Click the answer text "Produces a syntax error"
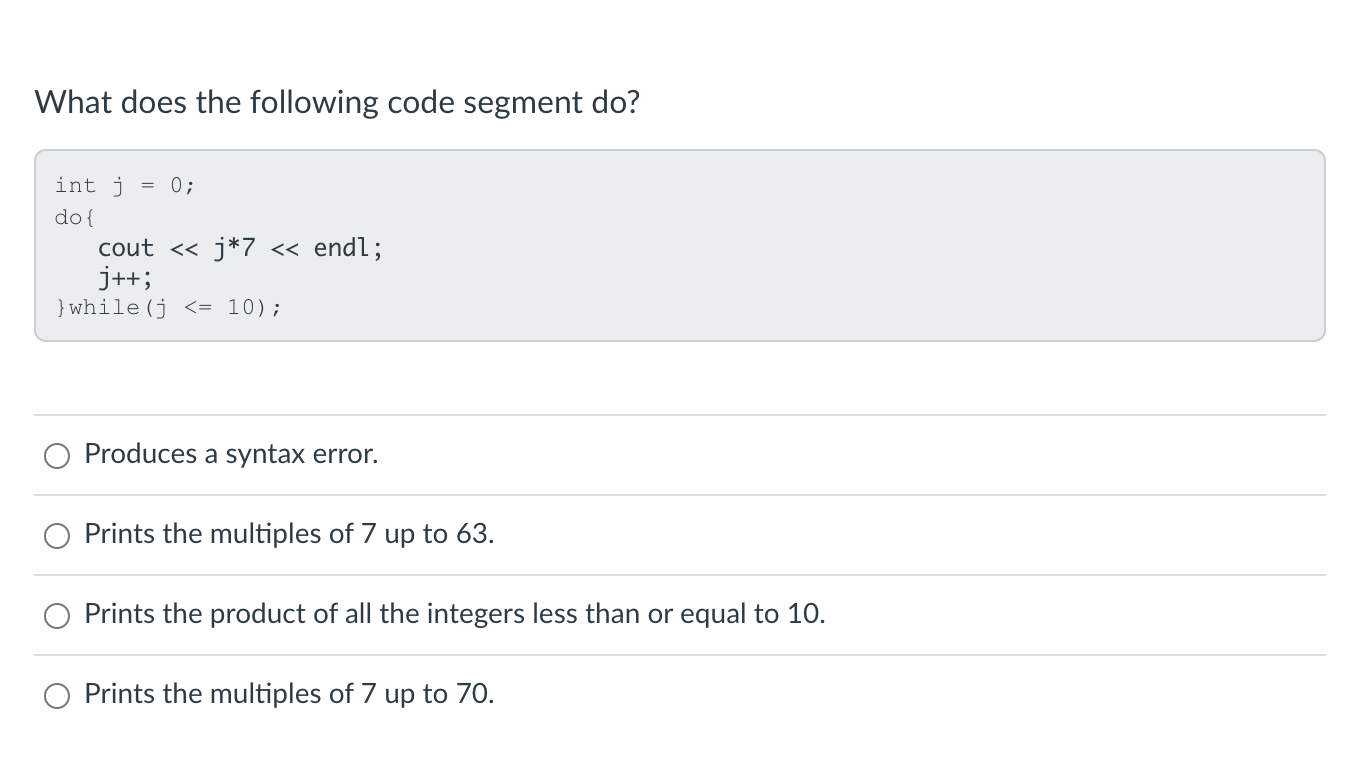The height and width of the screenshot is (768, 1362). pyautogui.click(x=231, y=454)
